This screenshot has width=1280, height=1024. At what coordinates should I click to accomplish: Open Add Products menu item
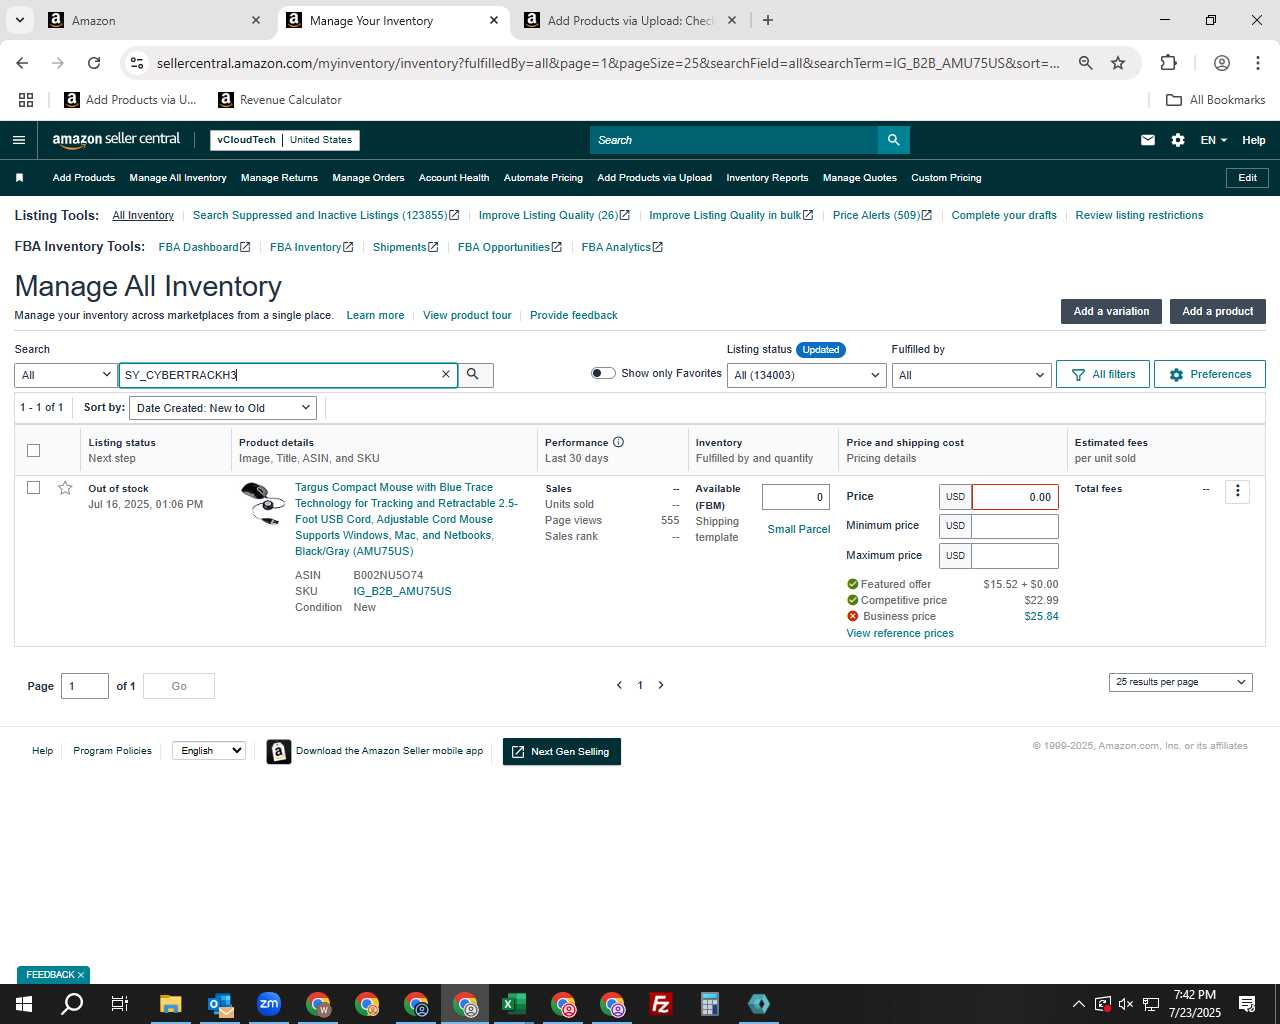[84, 178]
